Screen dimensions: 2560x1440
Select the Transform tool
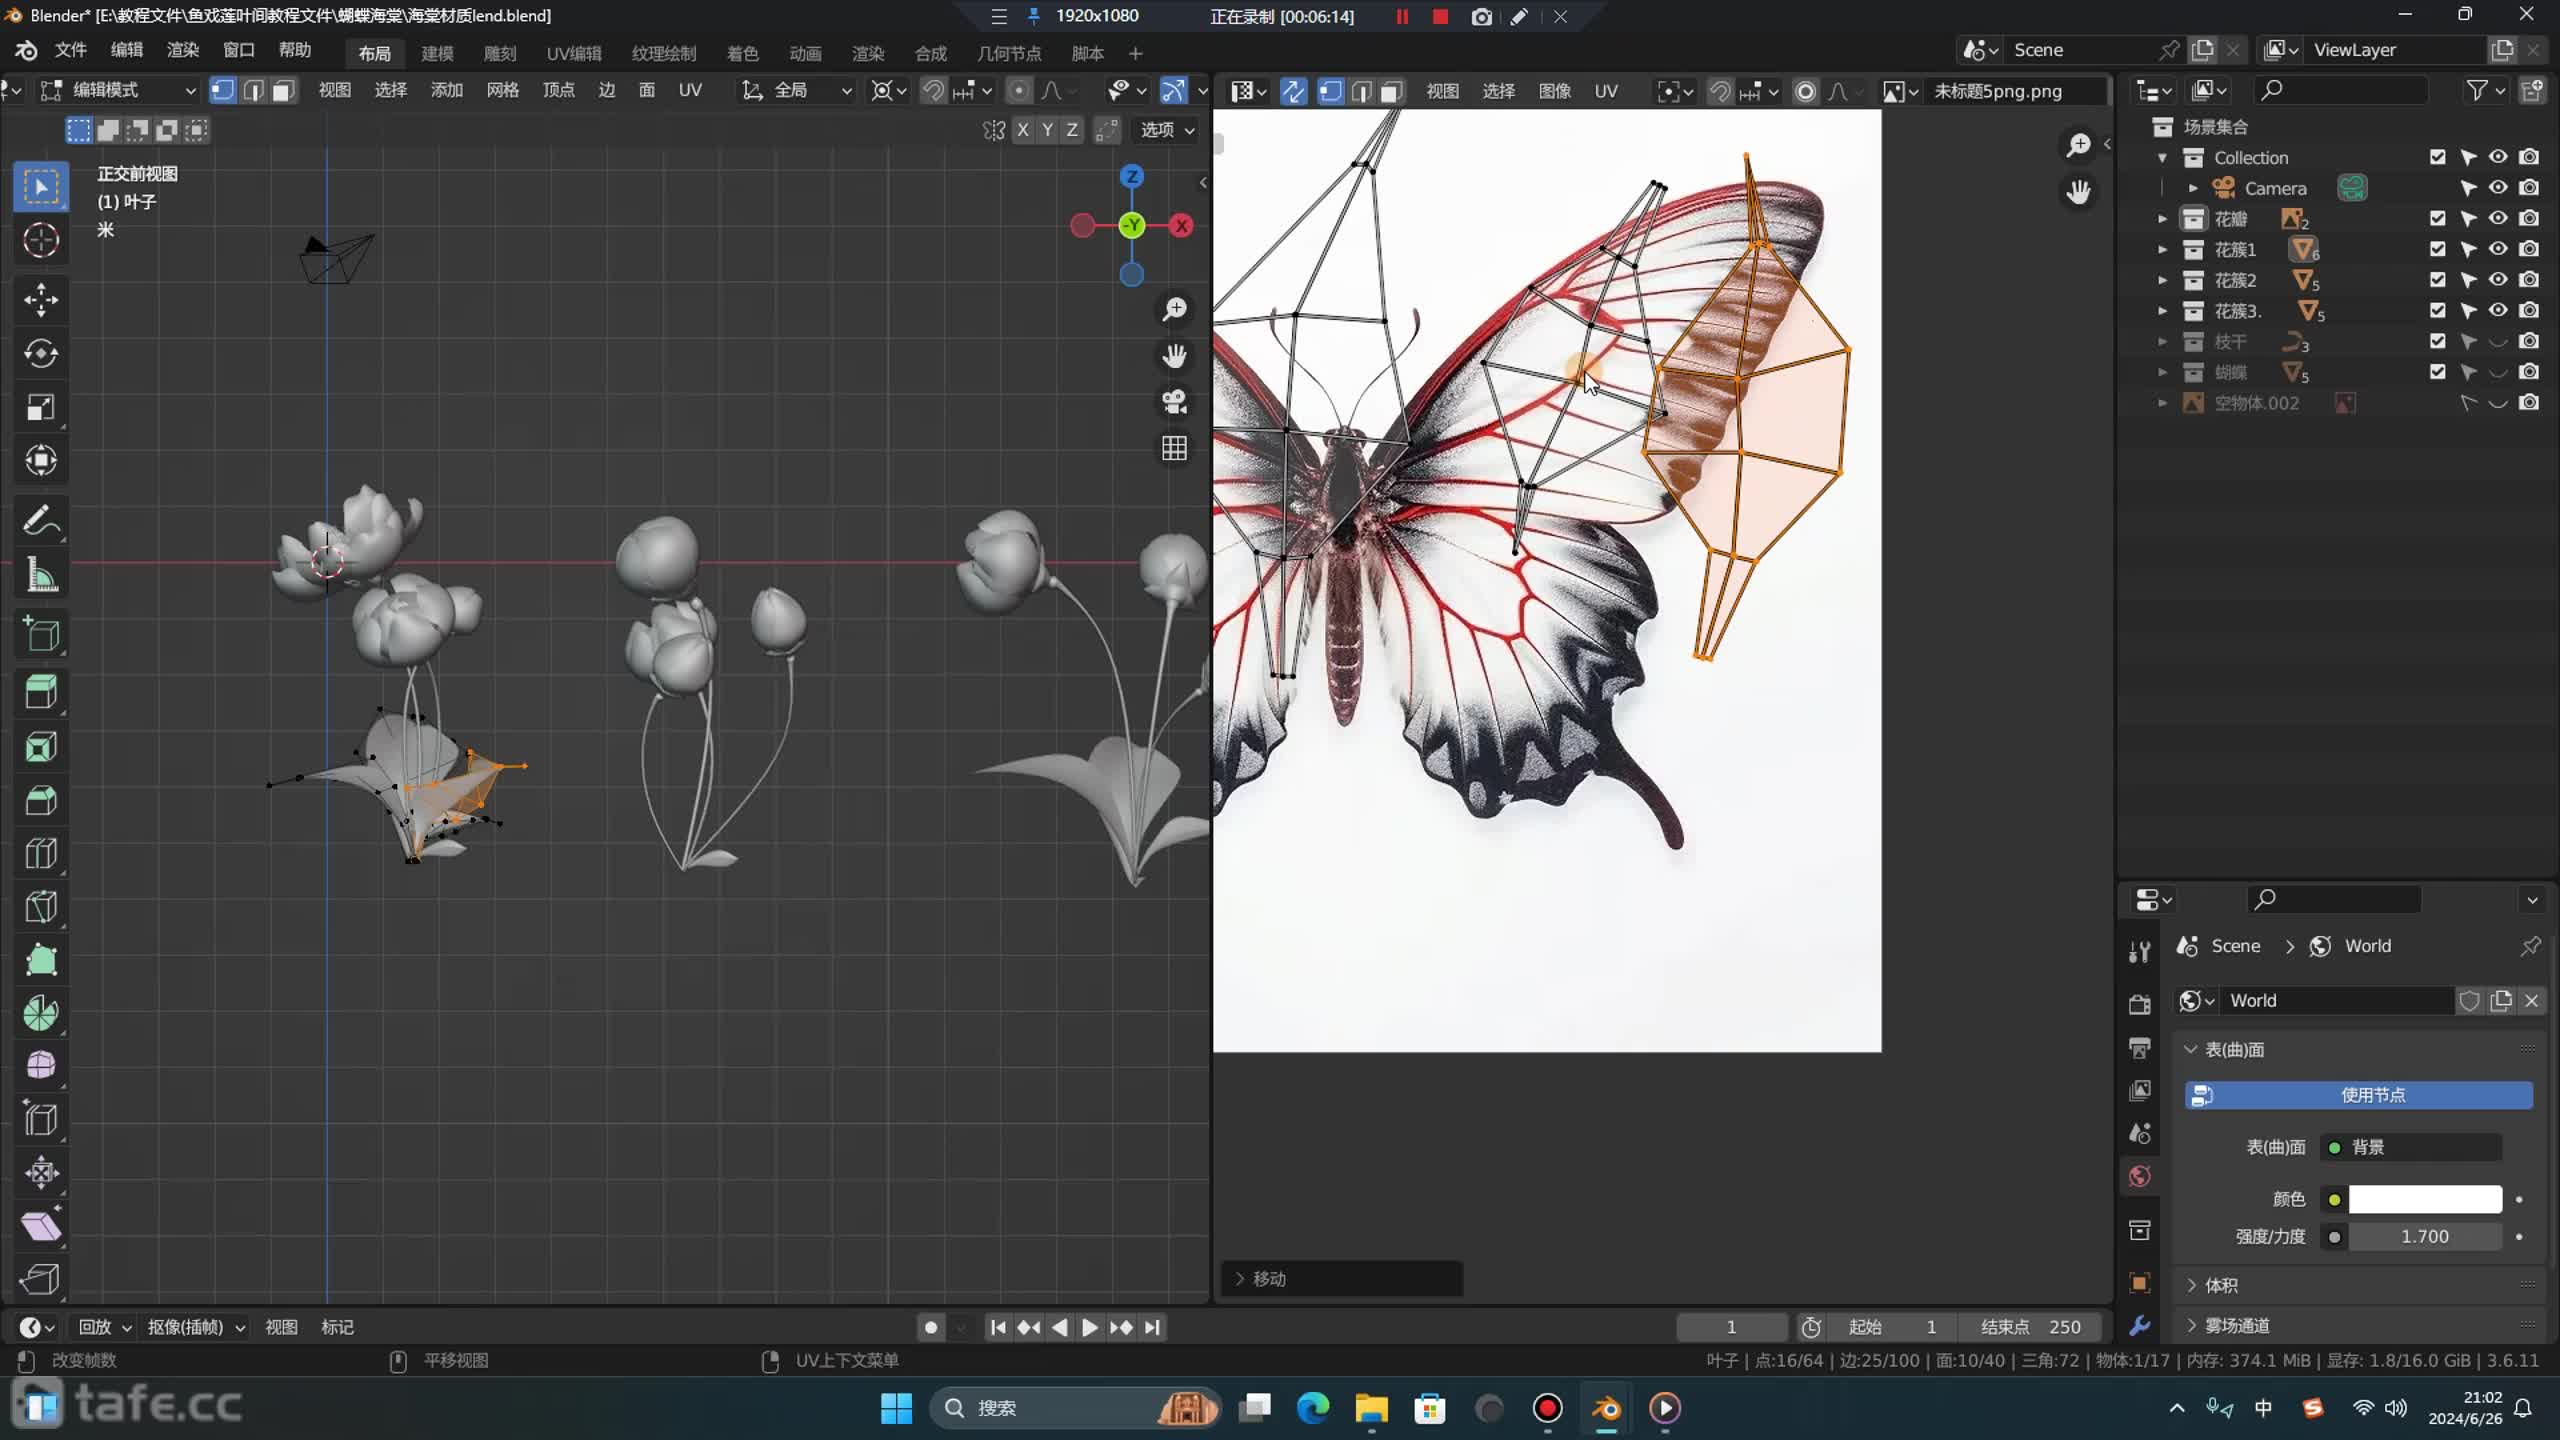(41, 461)
